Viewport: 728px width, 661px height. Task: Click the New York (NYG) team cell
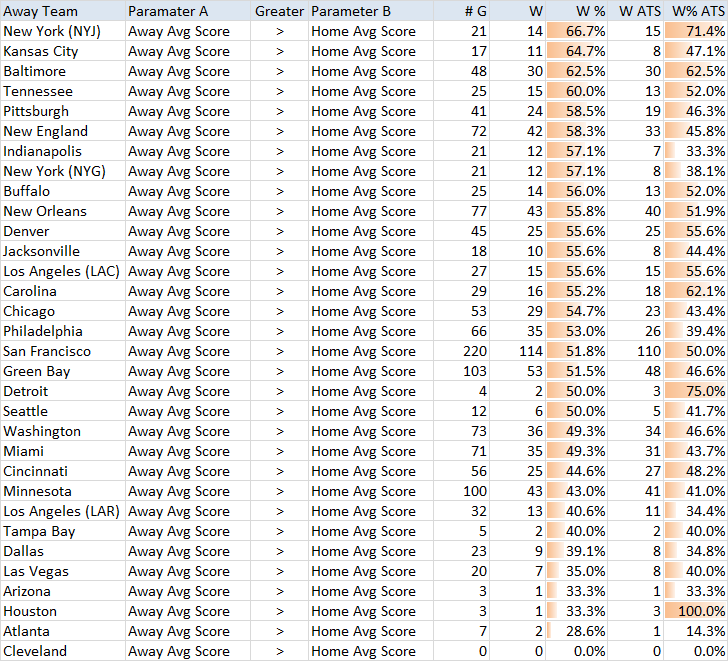pyautogui.click(x=63, y=171)
